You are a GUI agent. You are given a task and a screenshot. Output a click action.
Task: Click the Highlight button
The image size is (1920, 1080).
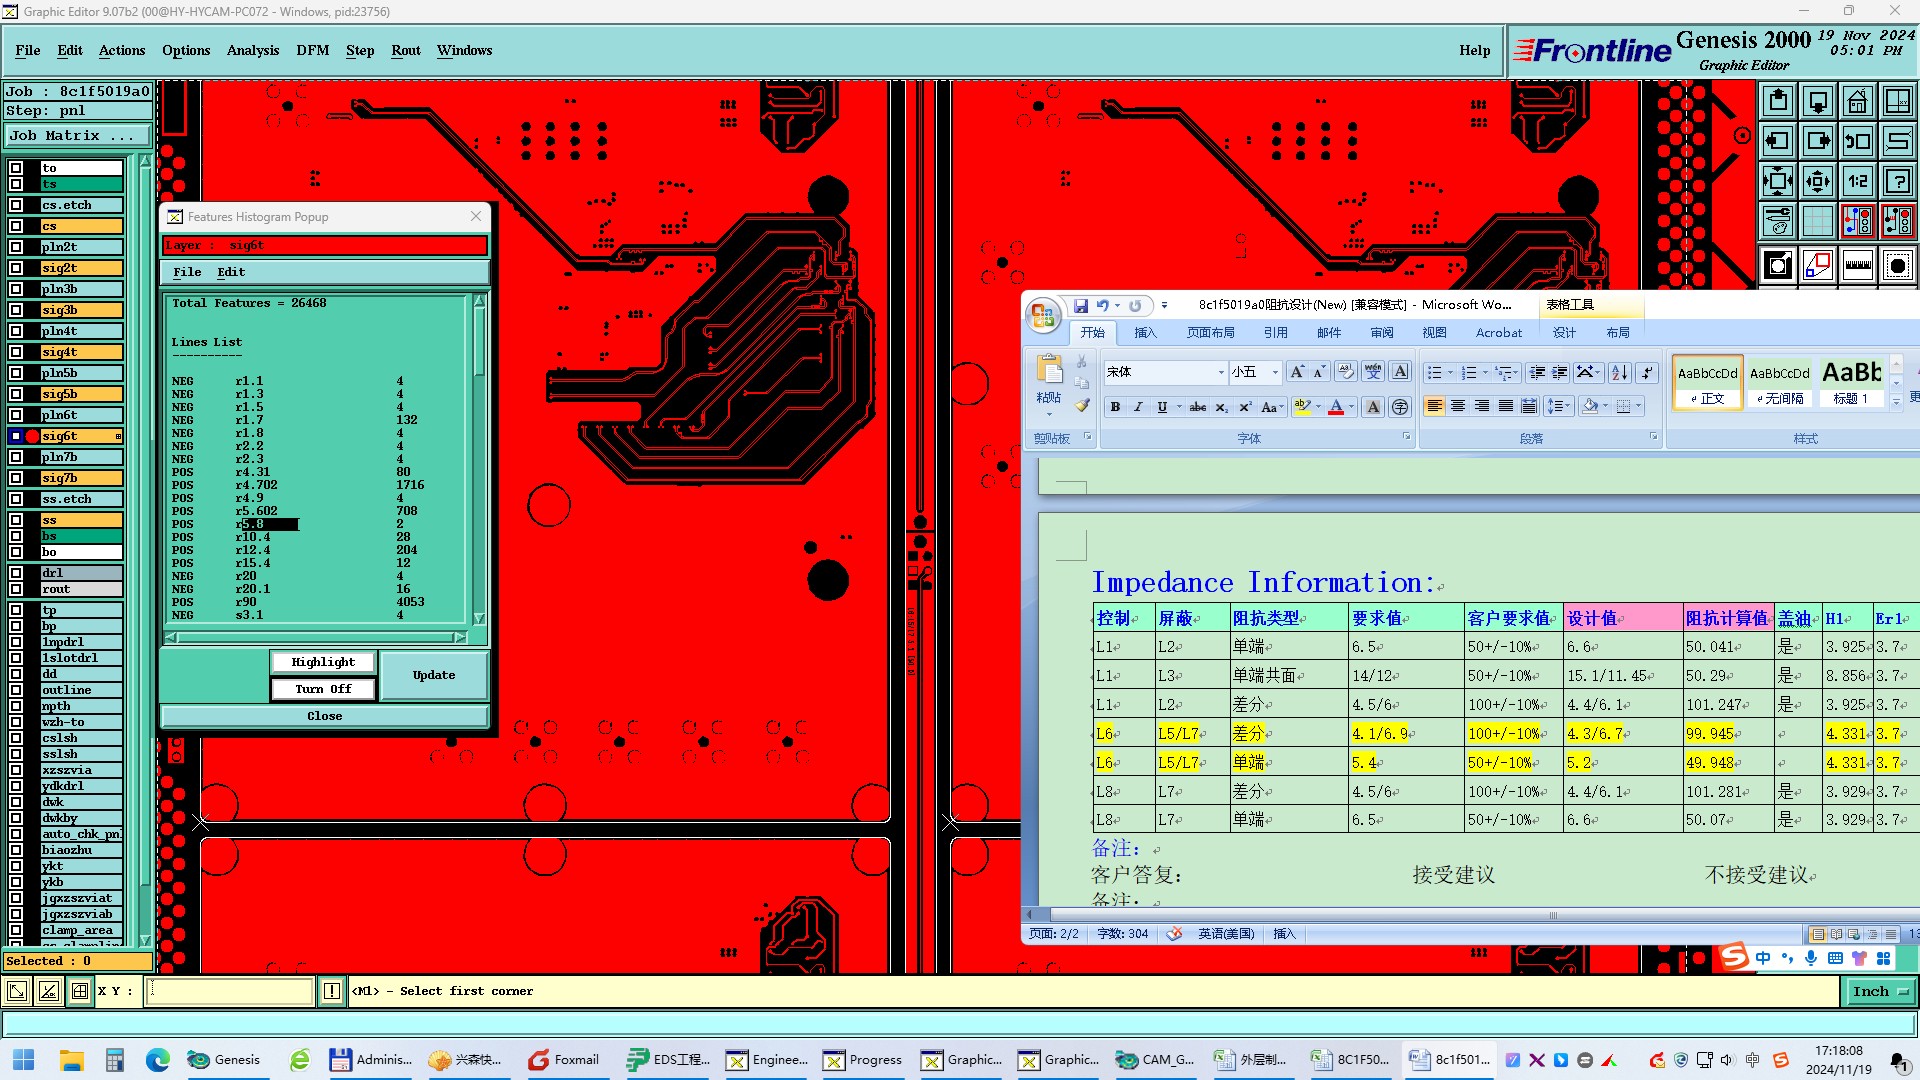click(323, 662)
